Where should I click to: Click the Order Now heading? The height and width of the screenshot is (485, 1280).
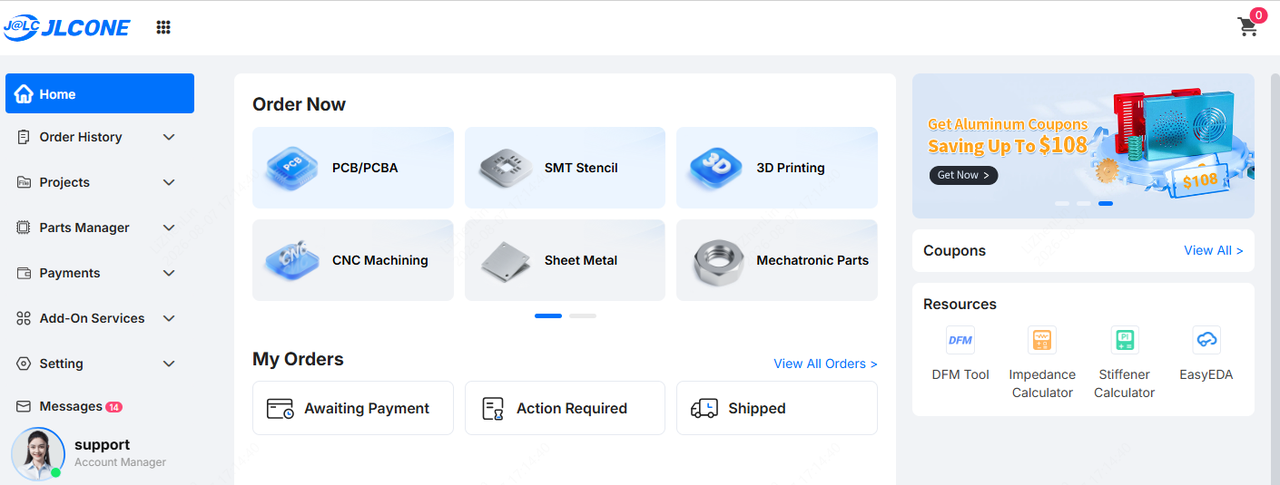point(299,104)
